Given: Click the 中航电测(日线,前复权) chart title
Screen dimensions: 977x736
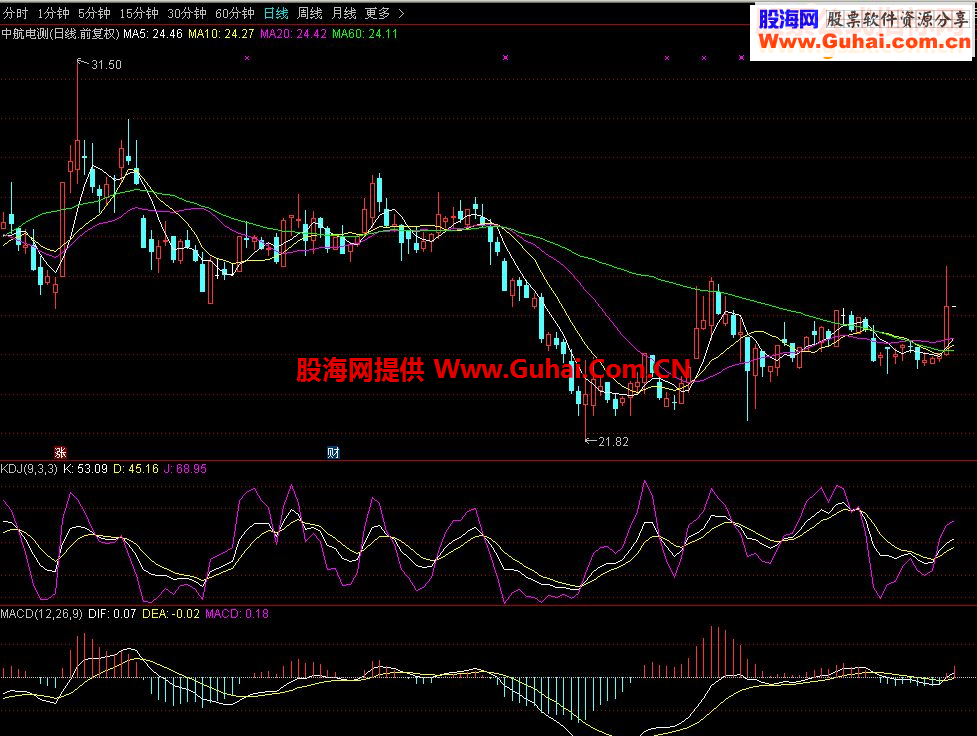Looking at the screenshot, I should pyautogui.click(x=60, y=34).
